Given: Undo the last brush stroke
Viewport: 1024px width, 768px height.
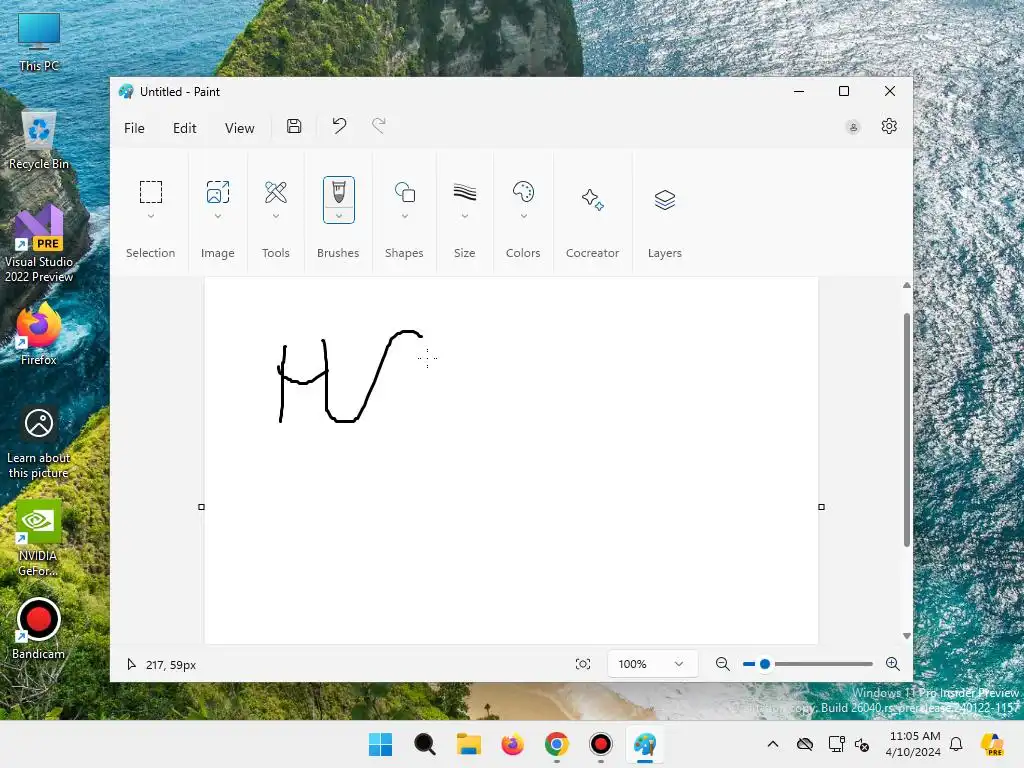Looking at the screenshot, I should coord(339,125).
